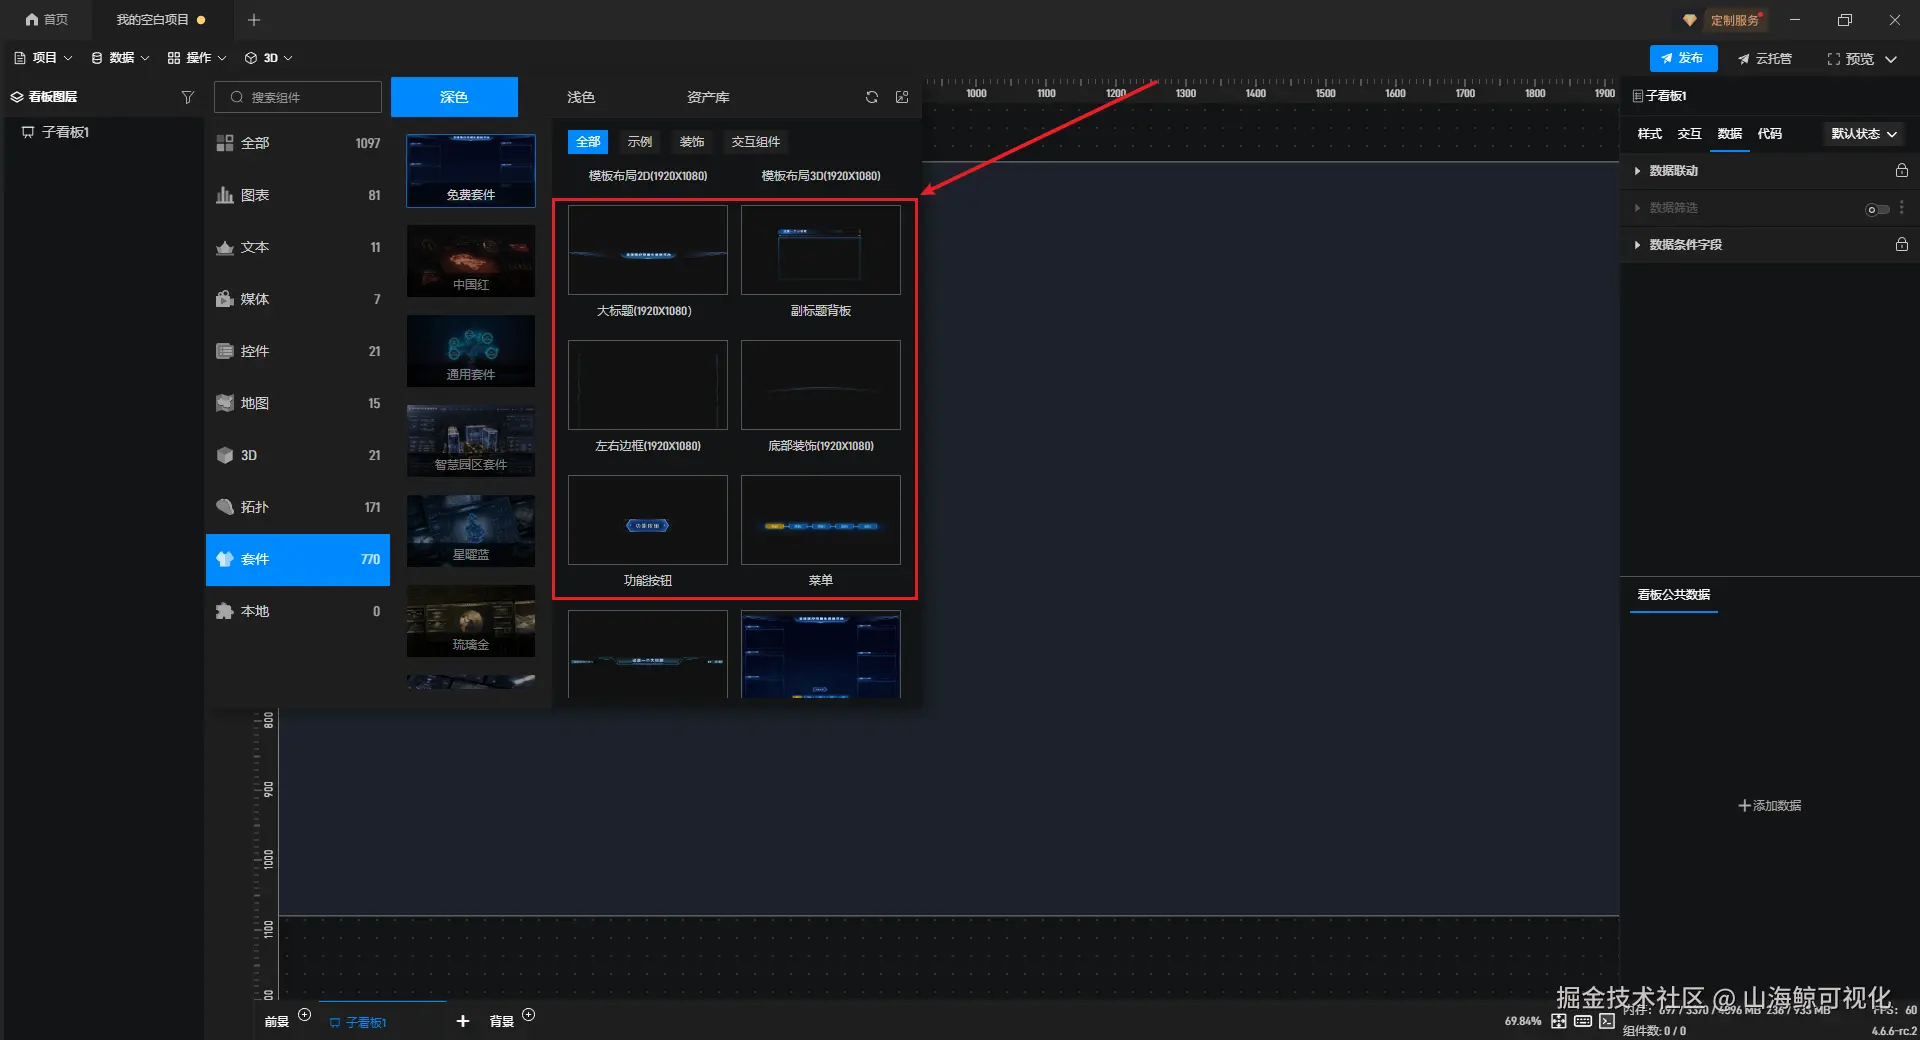The height and width of the screenshot is (1040, 1920).
Task: Expand the 预览 dropdown arrow
Action: pyautogui.click(x=1891, y=59)
